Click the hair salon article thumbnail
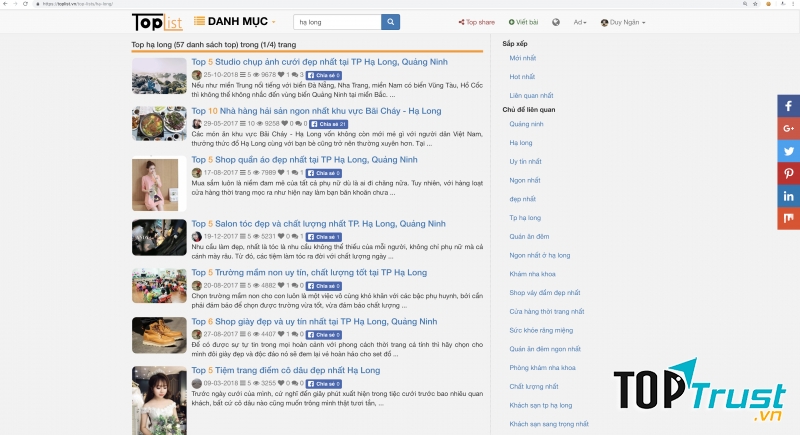 point(159,238)
